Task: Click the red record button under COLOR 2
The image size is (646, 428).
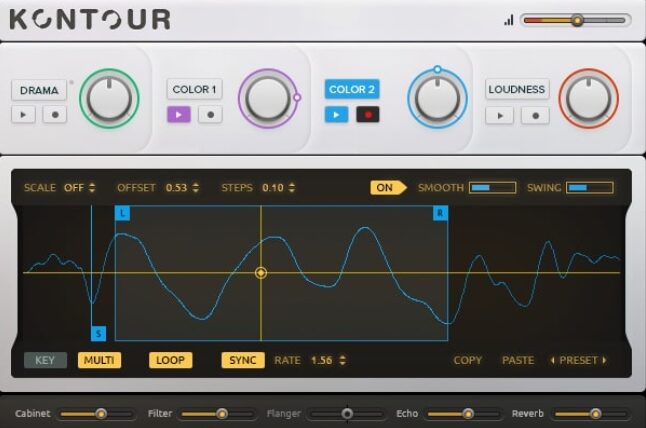Action: [368, 115]
